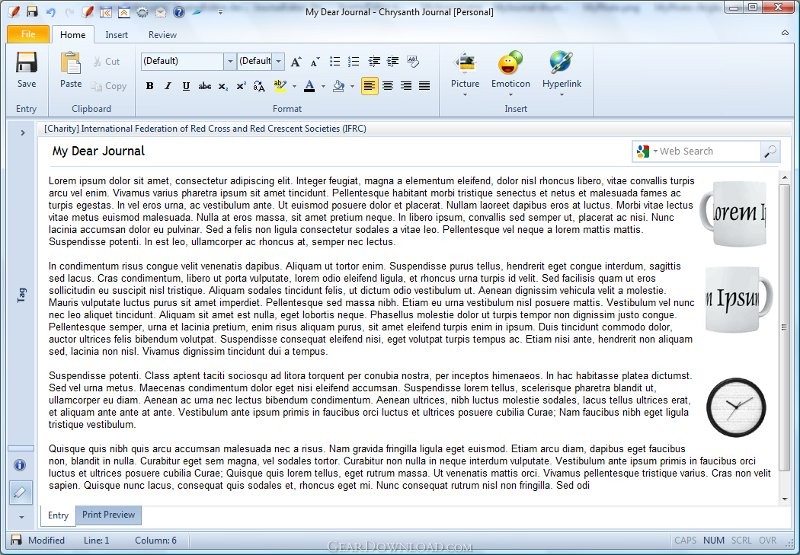The height and width of the screenshot is (555, 800).
Task: Open the font color dropdown arrow
Action: pyautogui.click(x=323, y=87)
